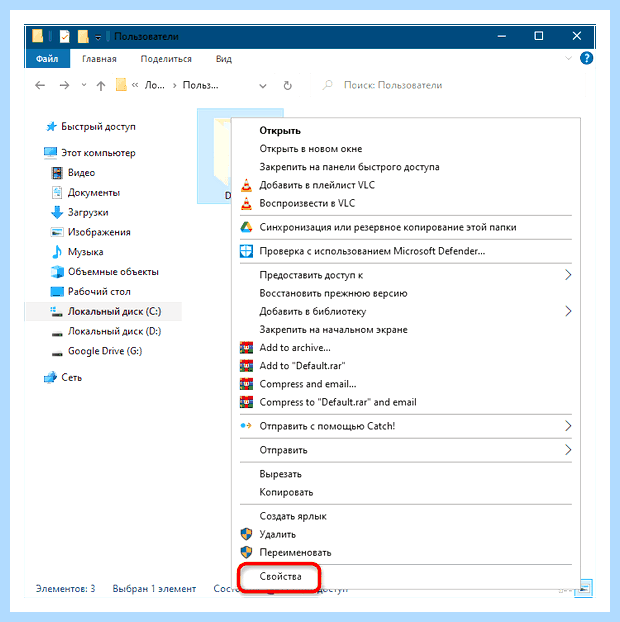Click the Ло... breadcrumb segment
Screen dimensions: 620x622
[154, 85]
